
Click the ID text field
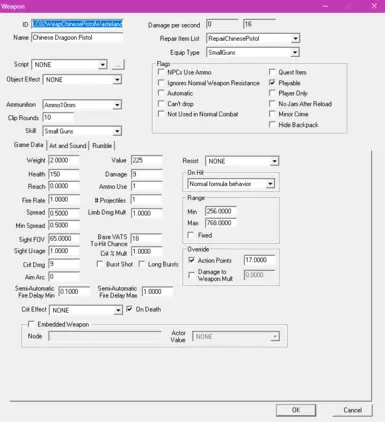[77, 24]
